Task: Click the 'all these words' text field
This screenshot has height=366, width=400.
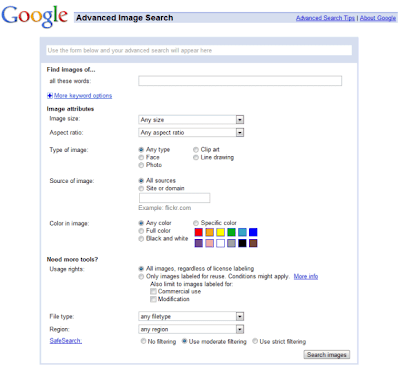Action: pos(240,81)
